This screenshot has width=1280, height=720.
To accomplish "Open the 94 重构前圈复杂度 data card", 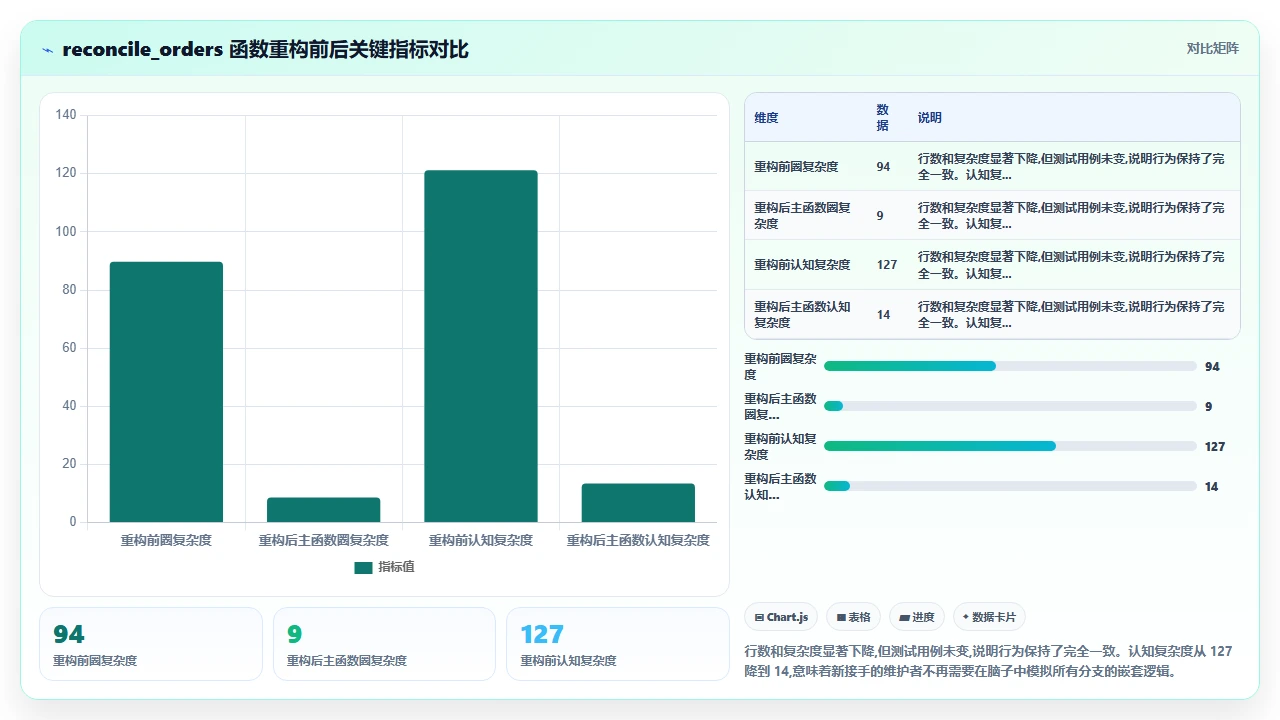I will (x=151, y=644).
